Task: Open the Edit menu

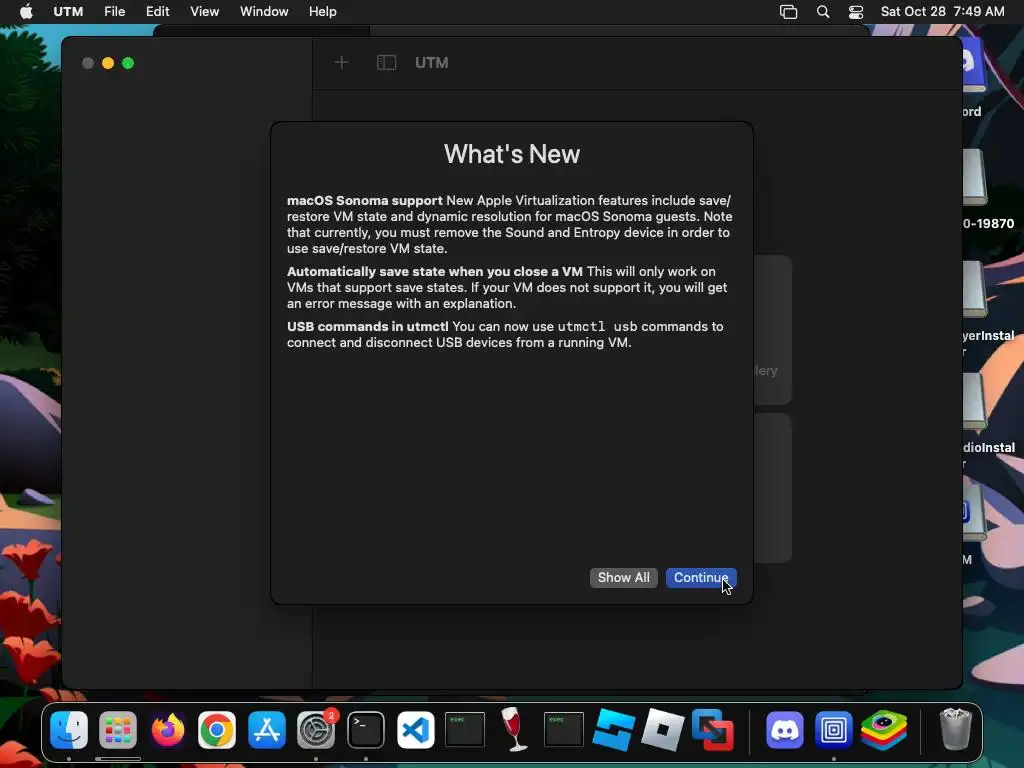Action: [x=157, y=12]
